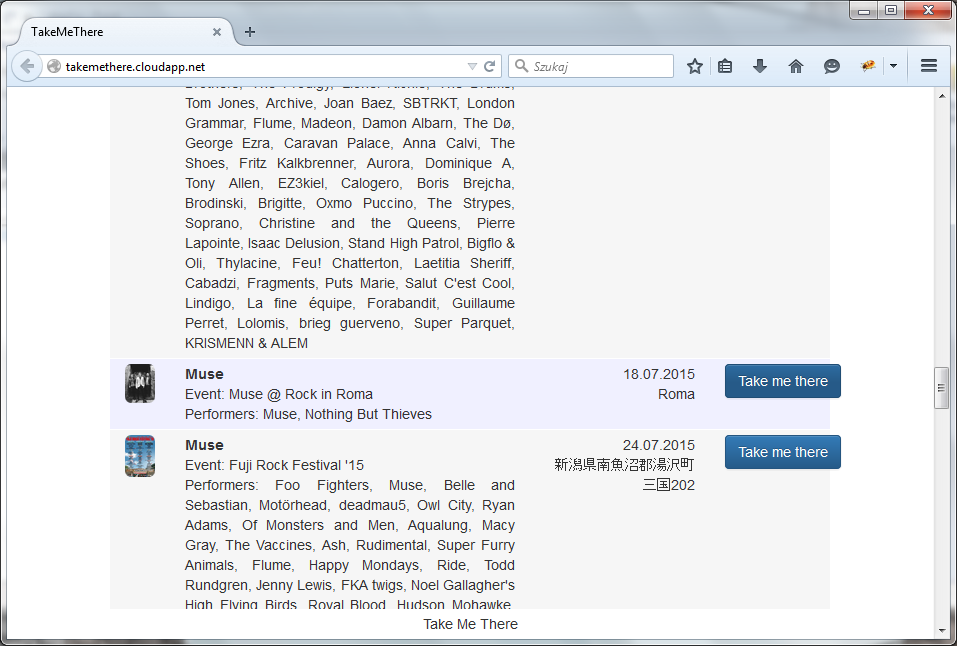
Task: Click the search magnifier icon
Action: [x=521, y=65]
